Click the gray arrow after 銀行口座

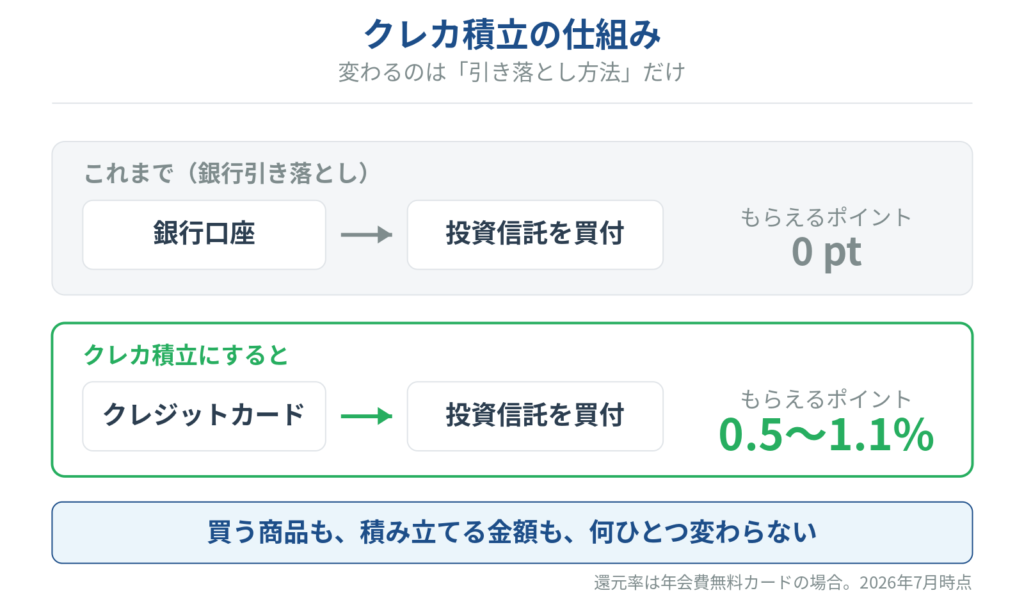pyautogui.click(x=366, y=234)
